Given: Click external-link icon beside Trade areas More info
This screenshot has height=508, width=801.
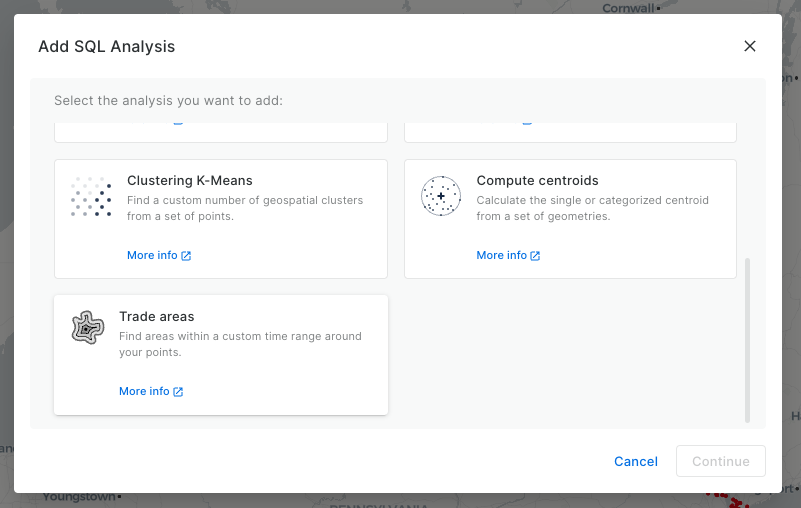Looking at the screenshot, I should pyautogui.click(x=178, y=392).
